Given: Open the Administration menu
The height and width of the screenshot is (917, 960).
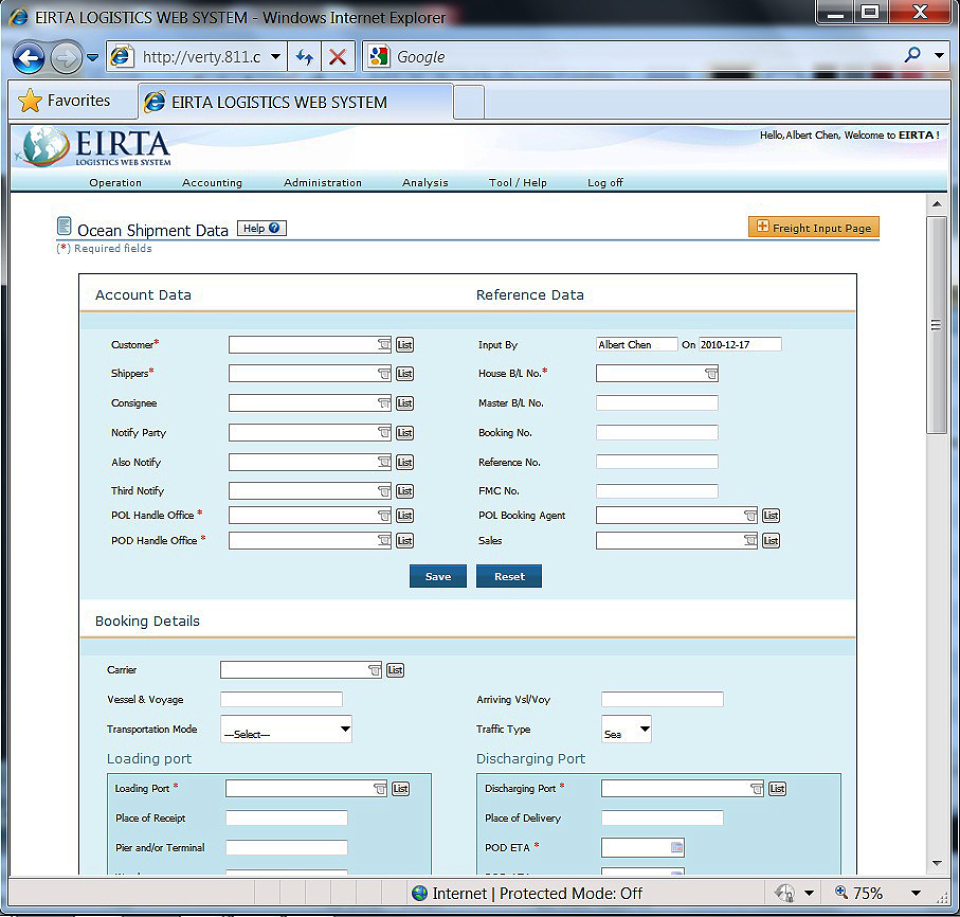Looking at the screenshot, I should click(x=323, y=182).
